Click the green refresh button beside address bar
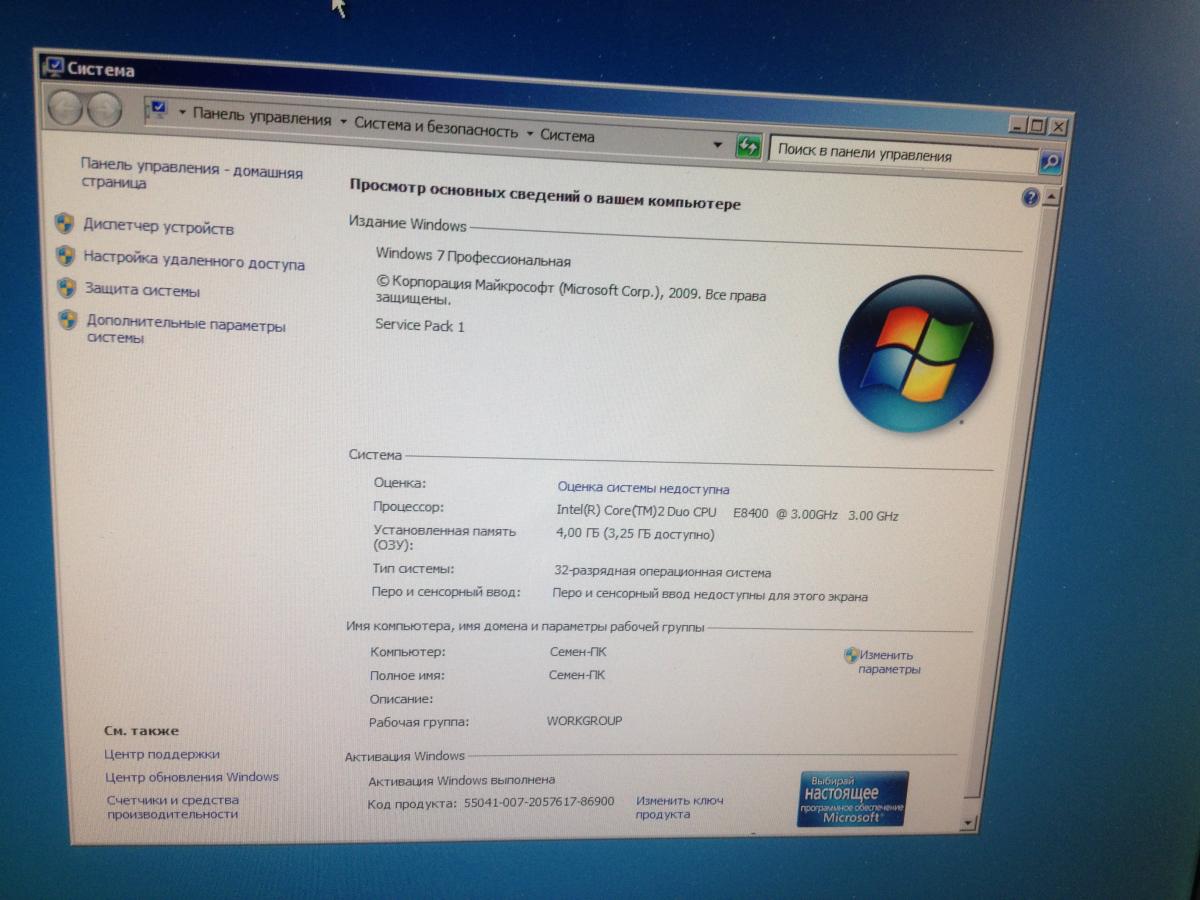1200x900 pixels. coord(749,147)
